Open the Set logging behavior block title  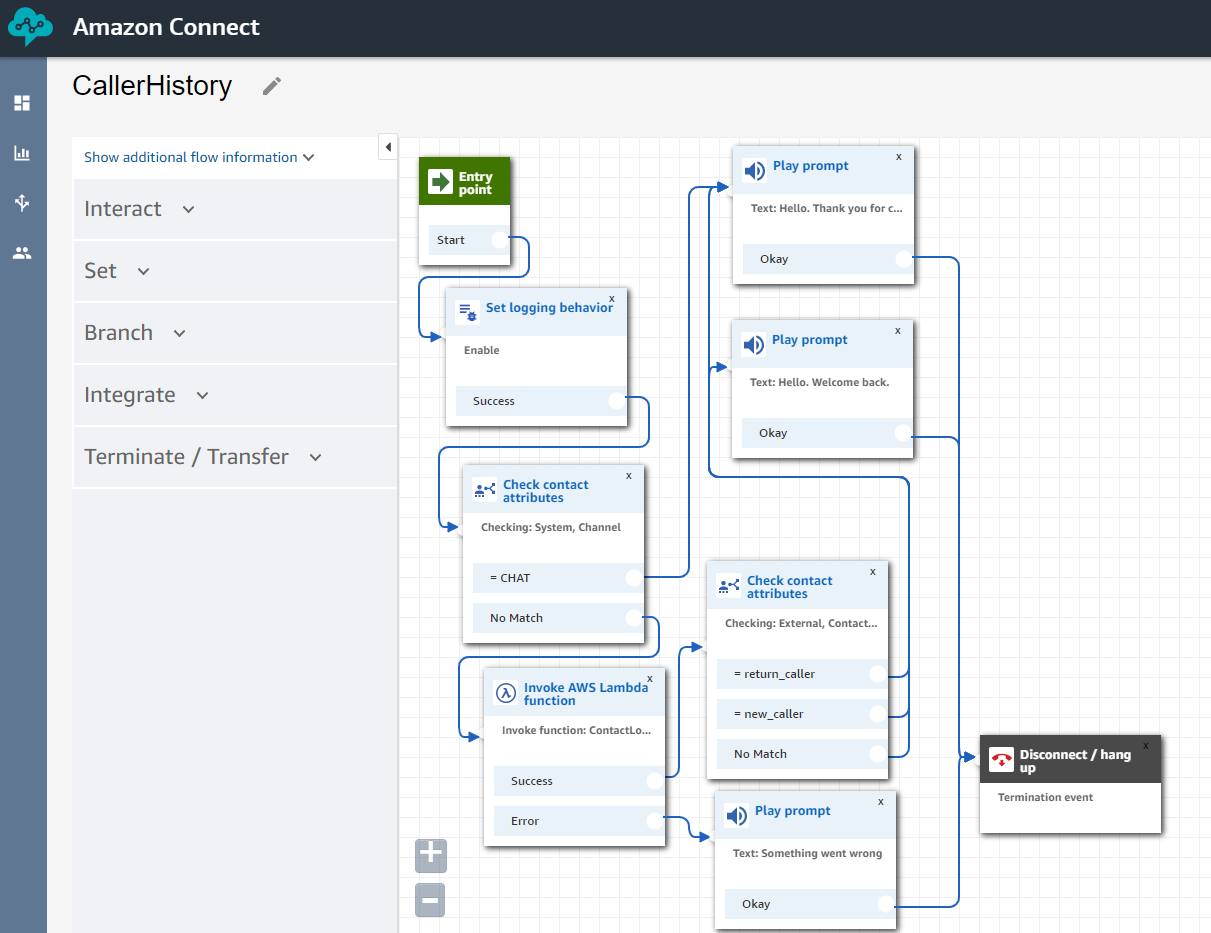(549, 308)
